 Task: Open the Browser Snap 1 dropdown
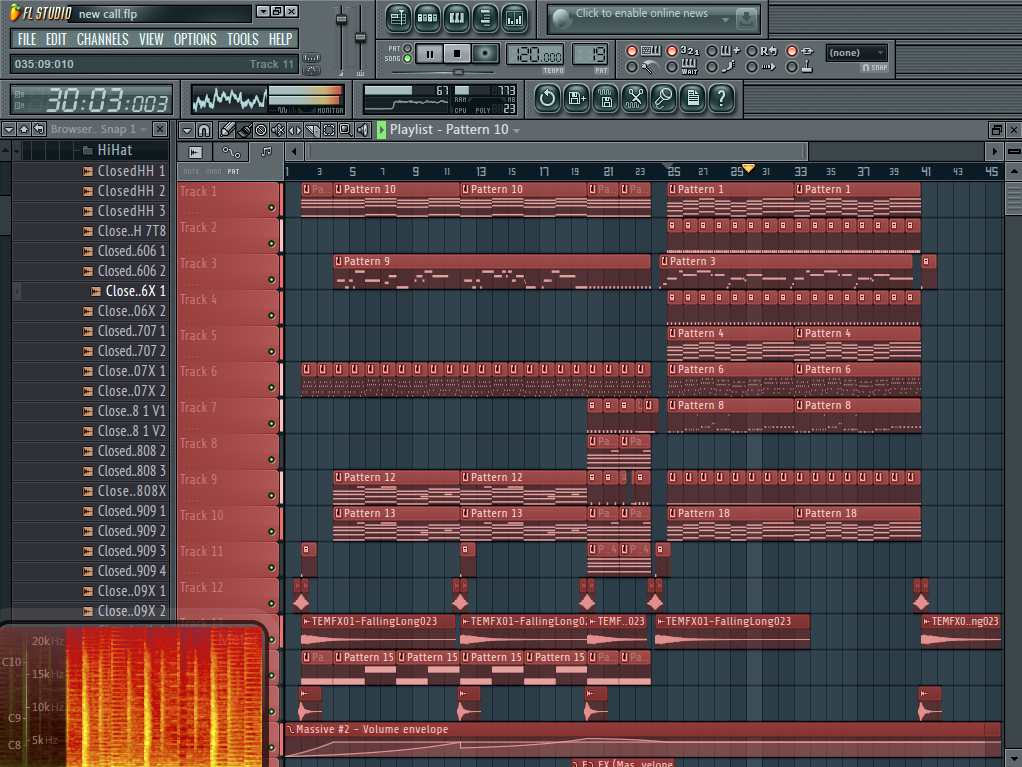coord(143,129)
